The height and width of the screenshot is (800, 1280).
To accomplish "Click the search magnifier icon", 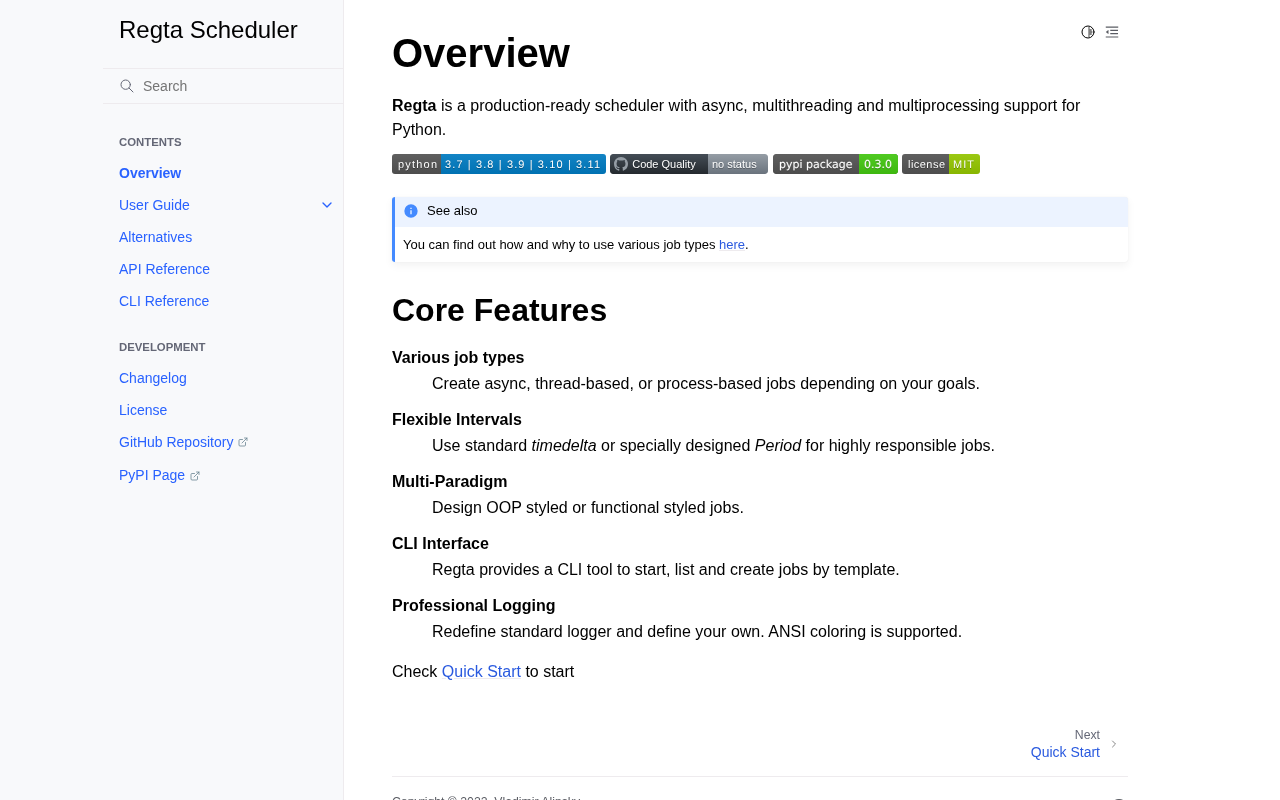I will tap(127, 86).
